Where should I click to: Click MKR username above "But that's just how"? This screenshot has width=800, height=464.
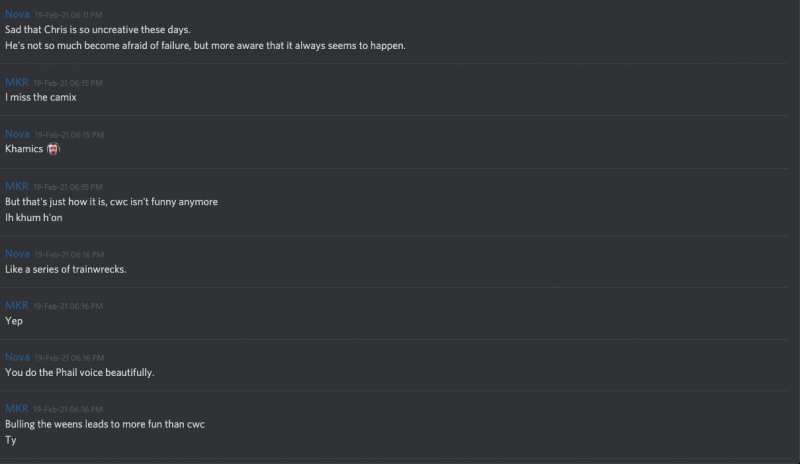tap(17, 187)
